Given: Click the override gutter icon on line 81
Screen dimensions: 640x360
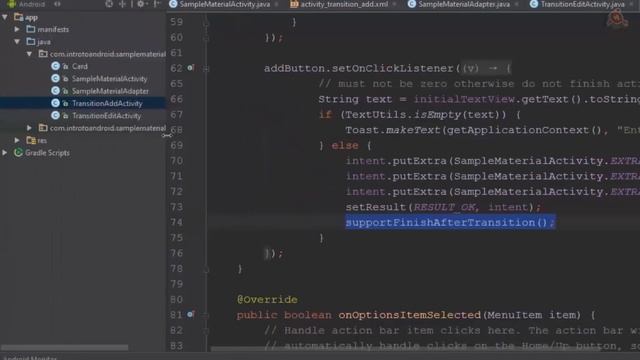Looking at the screenshot, I should [x=191, y=314].
